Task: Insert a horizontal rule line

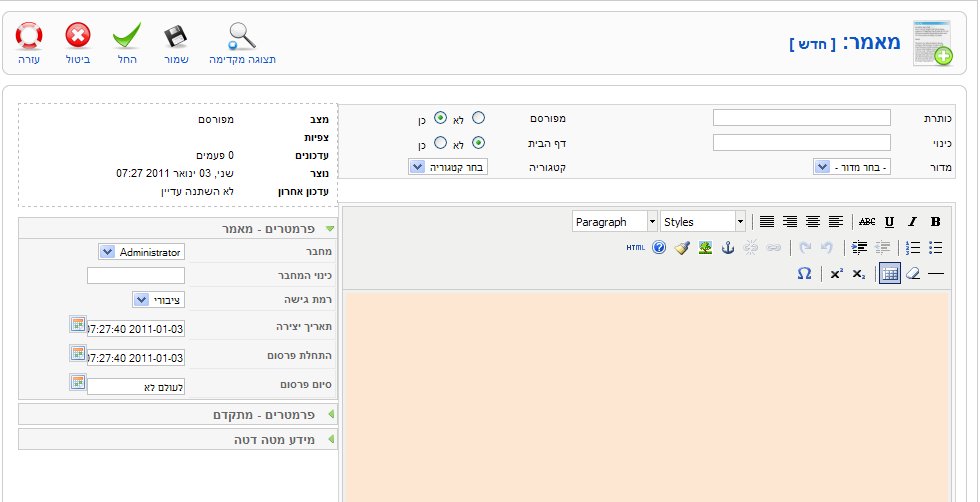Action: coord(936,274)
